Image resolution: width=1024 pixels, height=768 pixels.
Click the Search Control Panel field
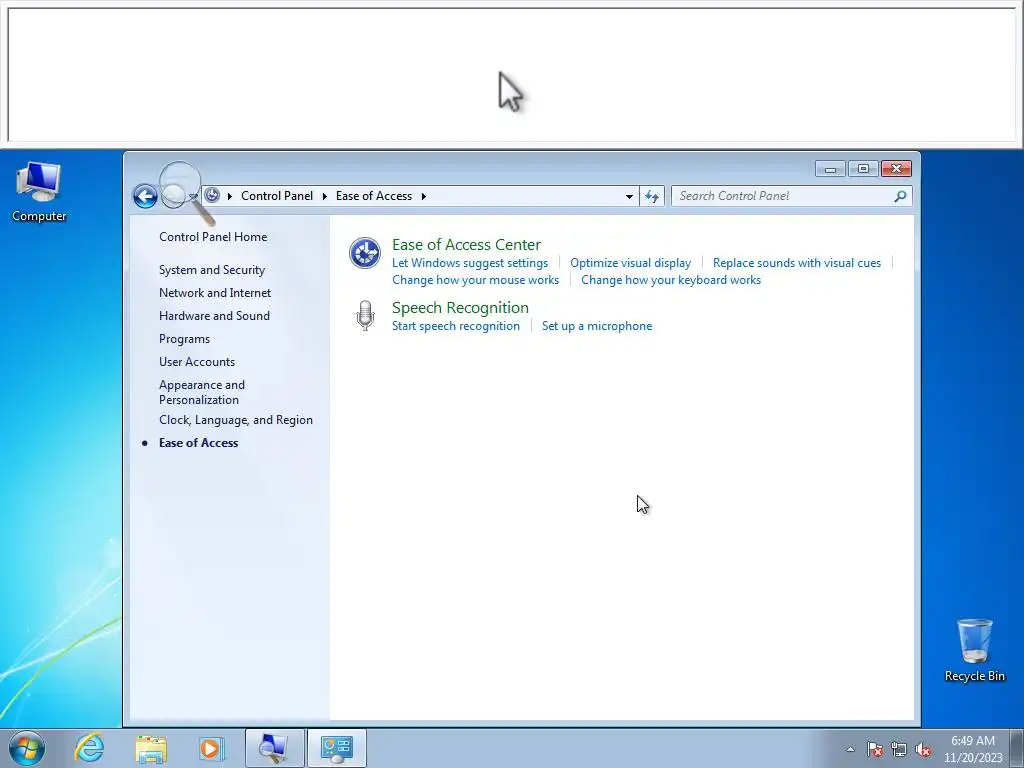coord(792,196)
